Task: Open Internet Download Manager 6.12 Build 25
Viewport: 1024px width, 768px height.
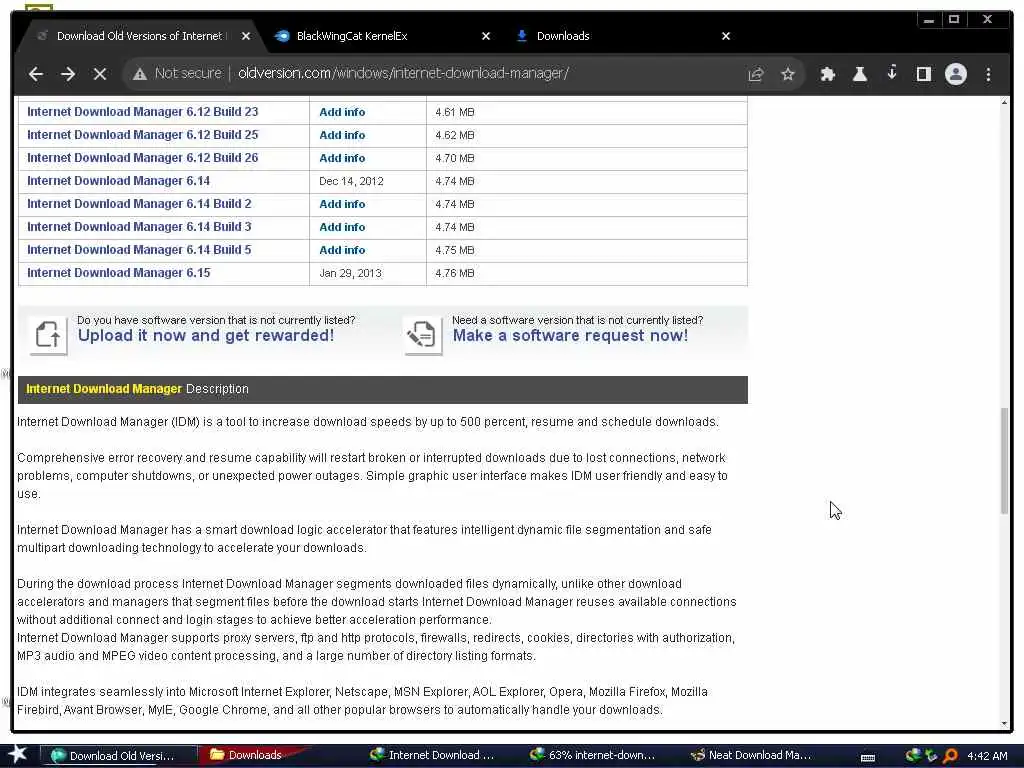Action: pyautogui.click(x=142, y=135)
